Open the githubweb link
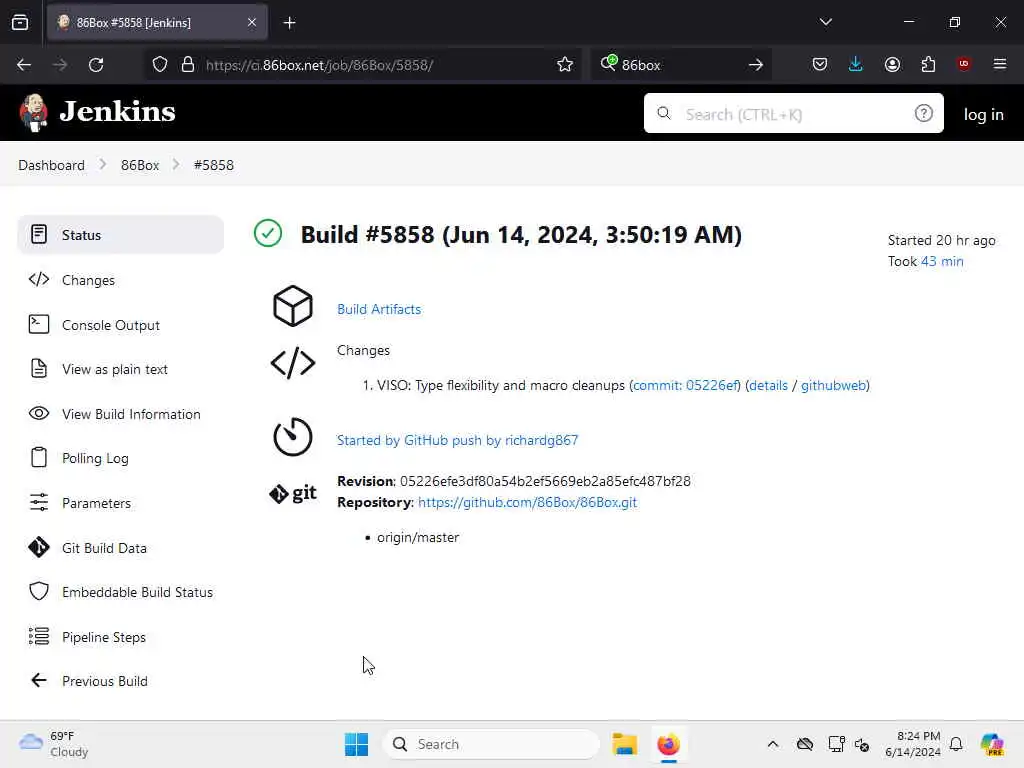This screenshot has width=1024, height=768. coord(833,385)
